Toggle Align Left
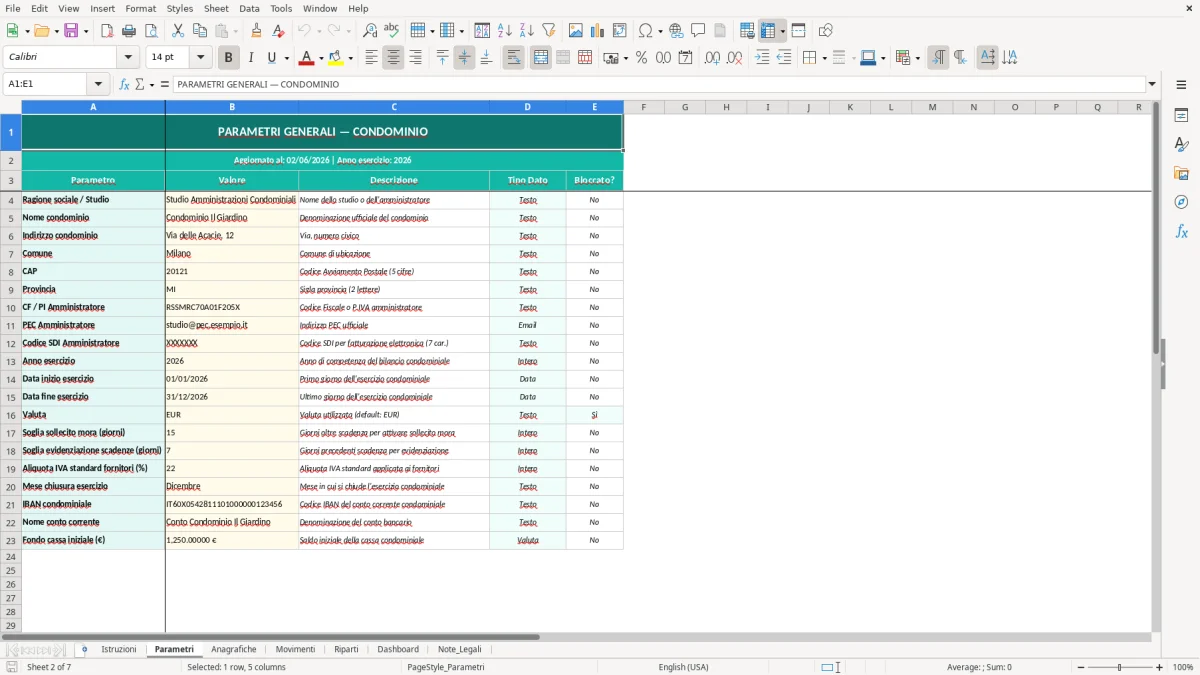This screenshot has height=675, width=1200. coord(371,58)
